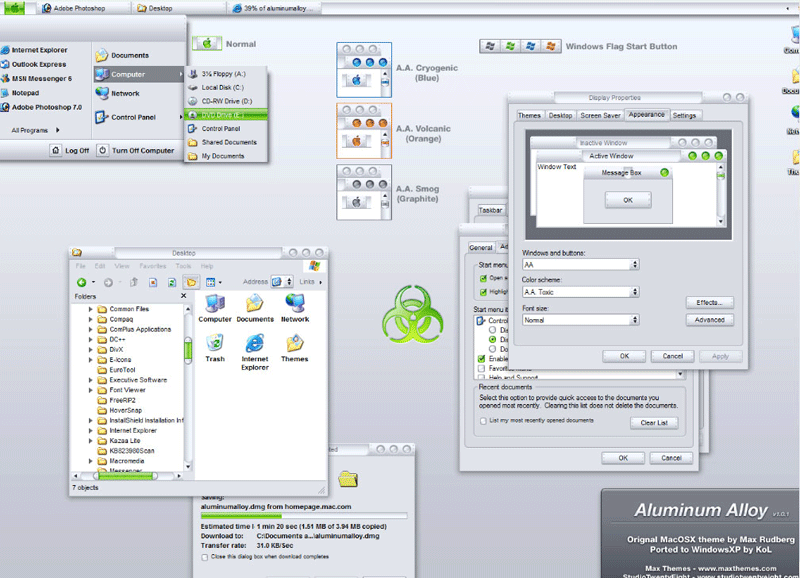Click the green vertical scrollbar in Folders pane
This screenshot has height=578, width=800.
pyautogui.click(x=187, y=349)
